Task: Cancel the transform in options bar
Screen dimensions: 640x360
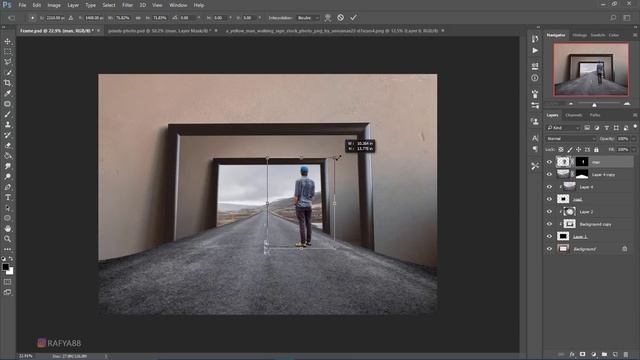Action: tap(340, 18)
